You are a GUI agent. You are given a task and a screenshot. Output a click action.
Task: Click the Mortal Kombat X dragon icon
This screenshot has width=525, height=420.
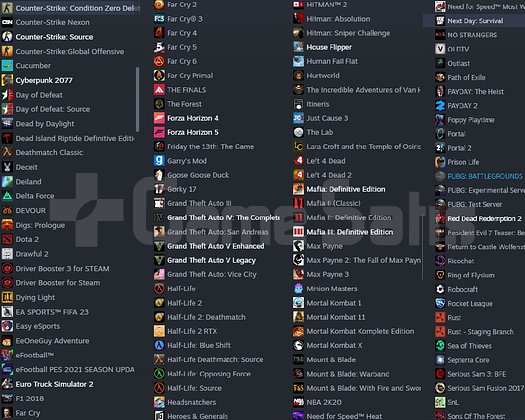coord(298,345)
